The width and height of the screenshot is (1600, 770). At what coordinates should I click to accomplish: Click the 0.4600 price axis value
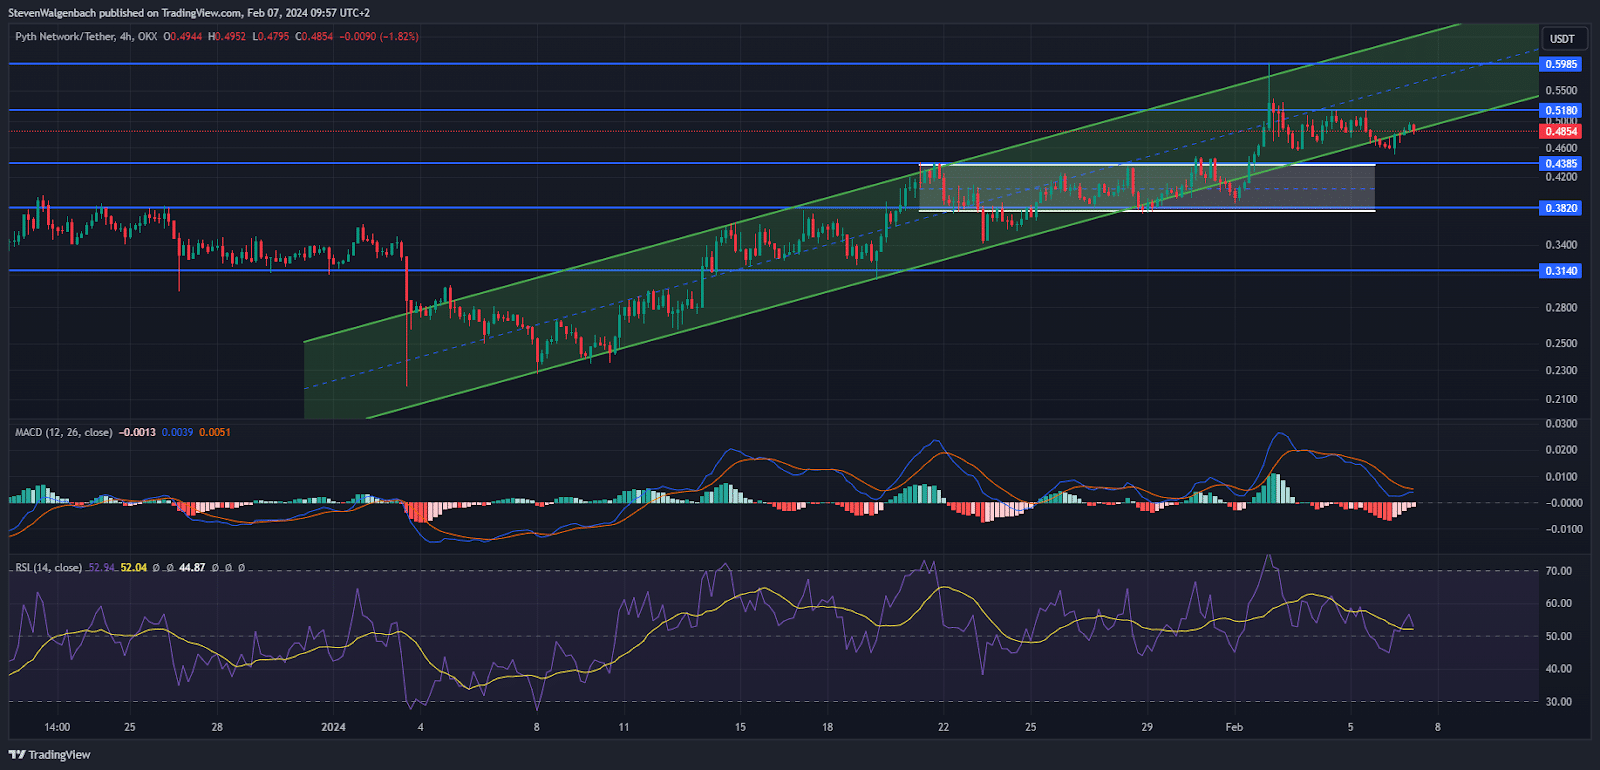tap(1561, 149)
